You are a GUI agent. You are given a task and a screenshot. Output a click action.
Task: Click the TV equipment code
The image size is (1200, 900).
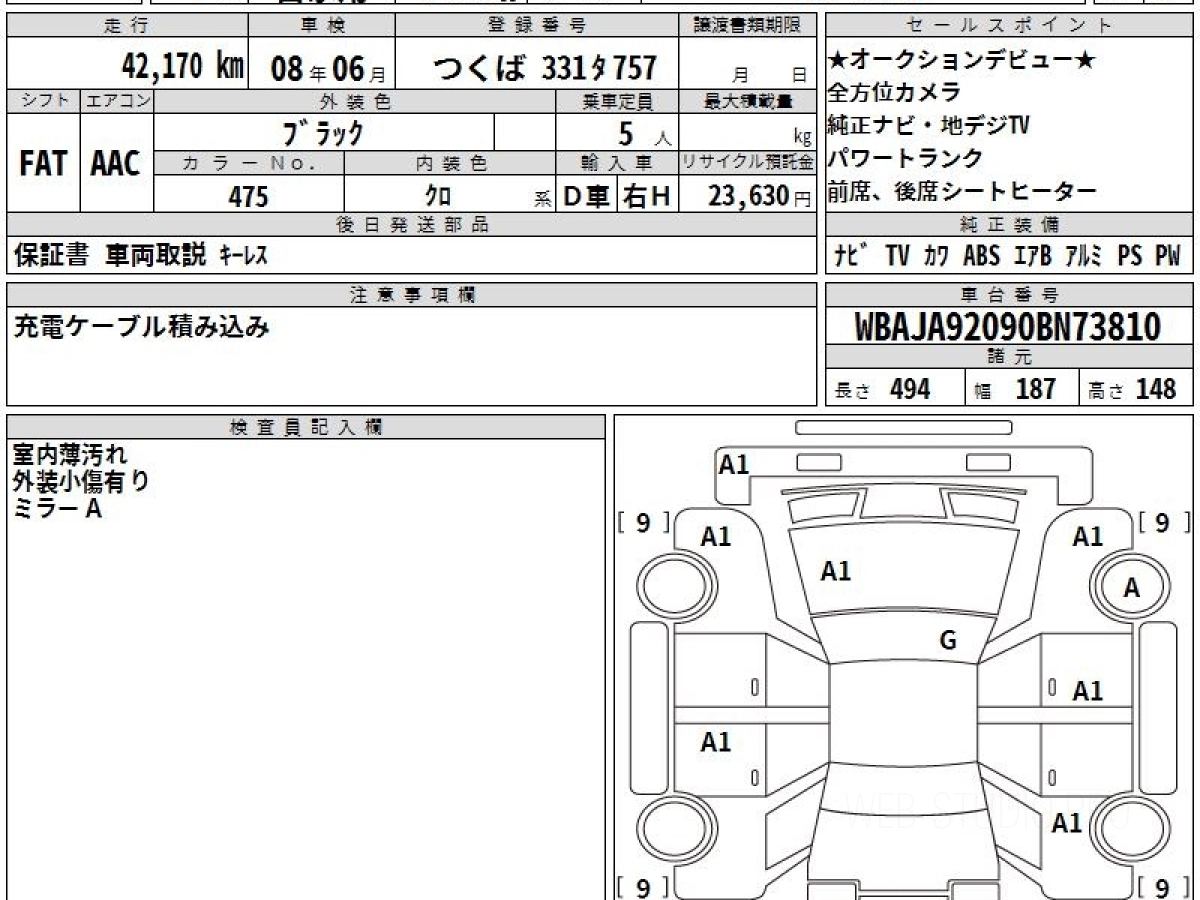897,256
